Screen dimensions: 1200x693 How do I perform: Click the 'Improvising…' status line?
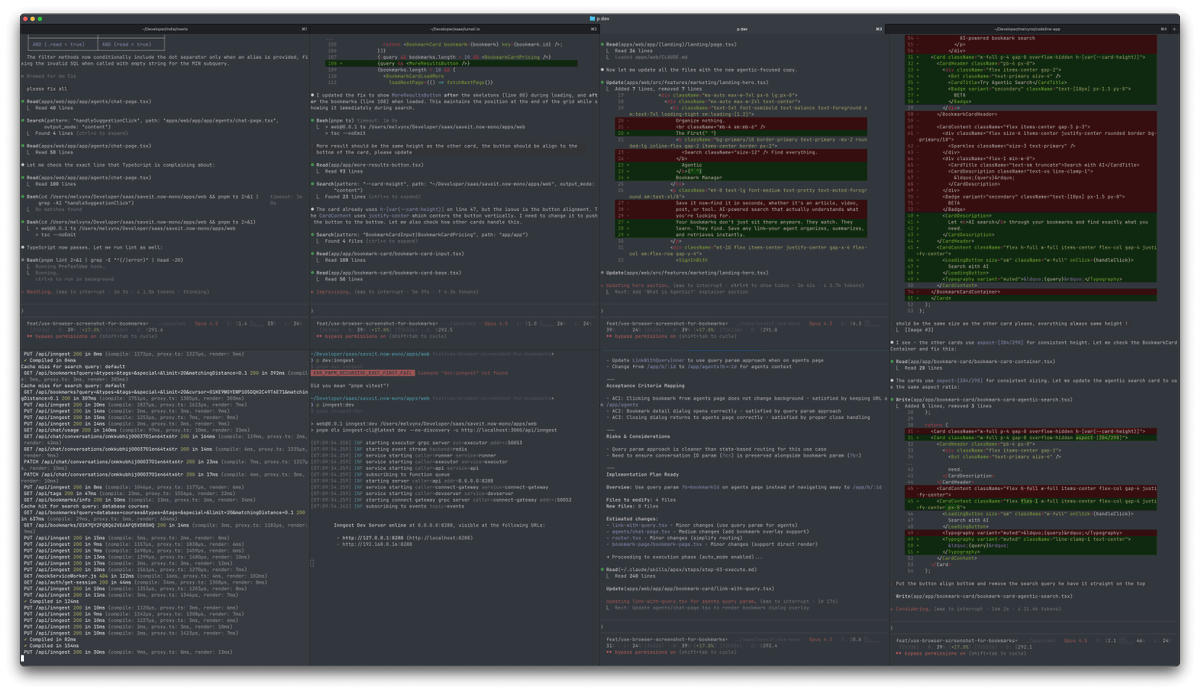[x=394, y=292]
